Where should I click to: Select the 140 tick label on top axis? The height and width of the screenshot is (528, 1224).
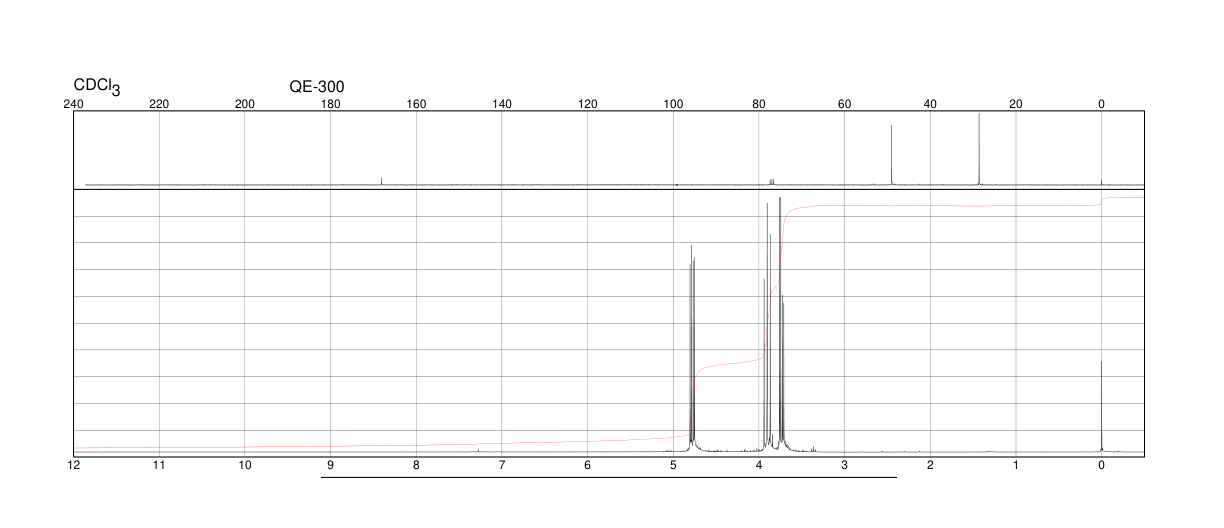pyautogui.click(x=502, y=104)
